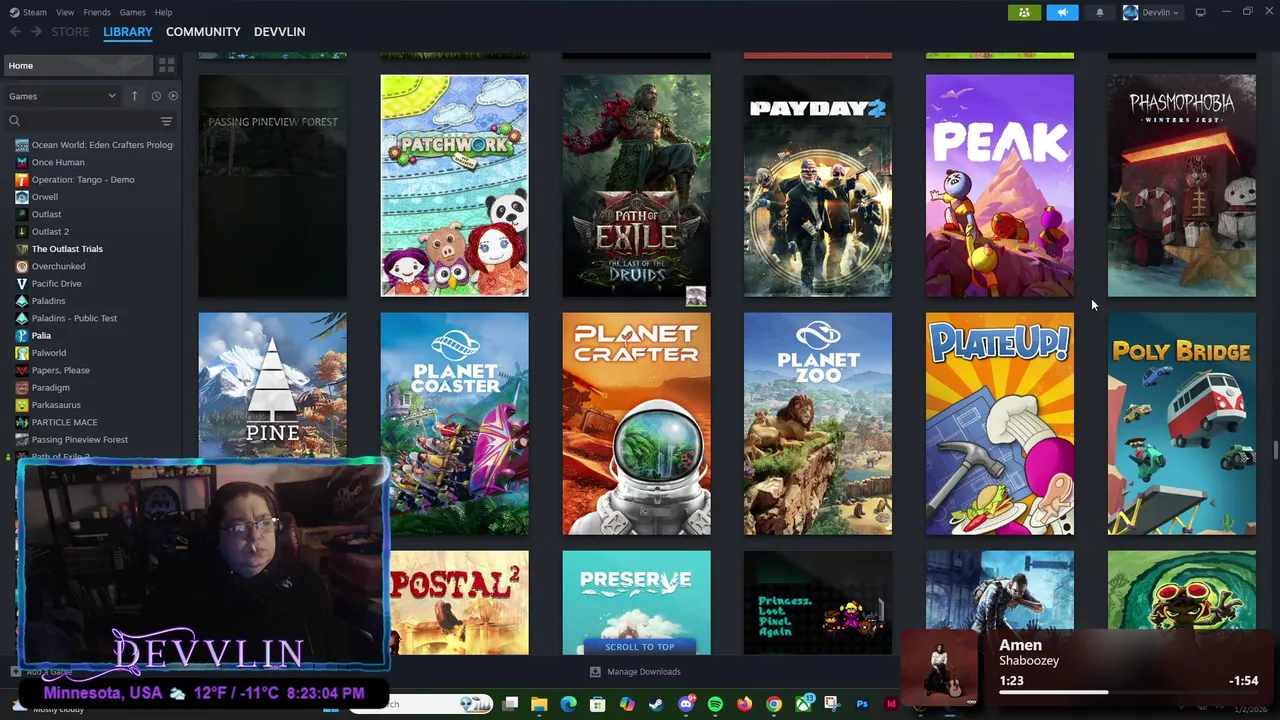Go forward with the right arrow
The height and width of the screenshot is (720, 1280).
pyautogui.click(x=36, y=32)
